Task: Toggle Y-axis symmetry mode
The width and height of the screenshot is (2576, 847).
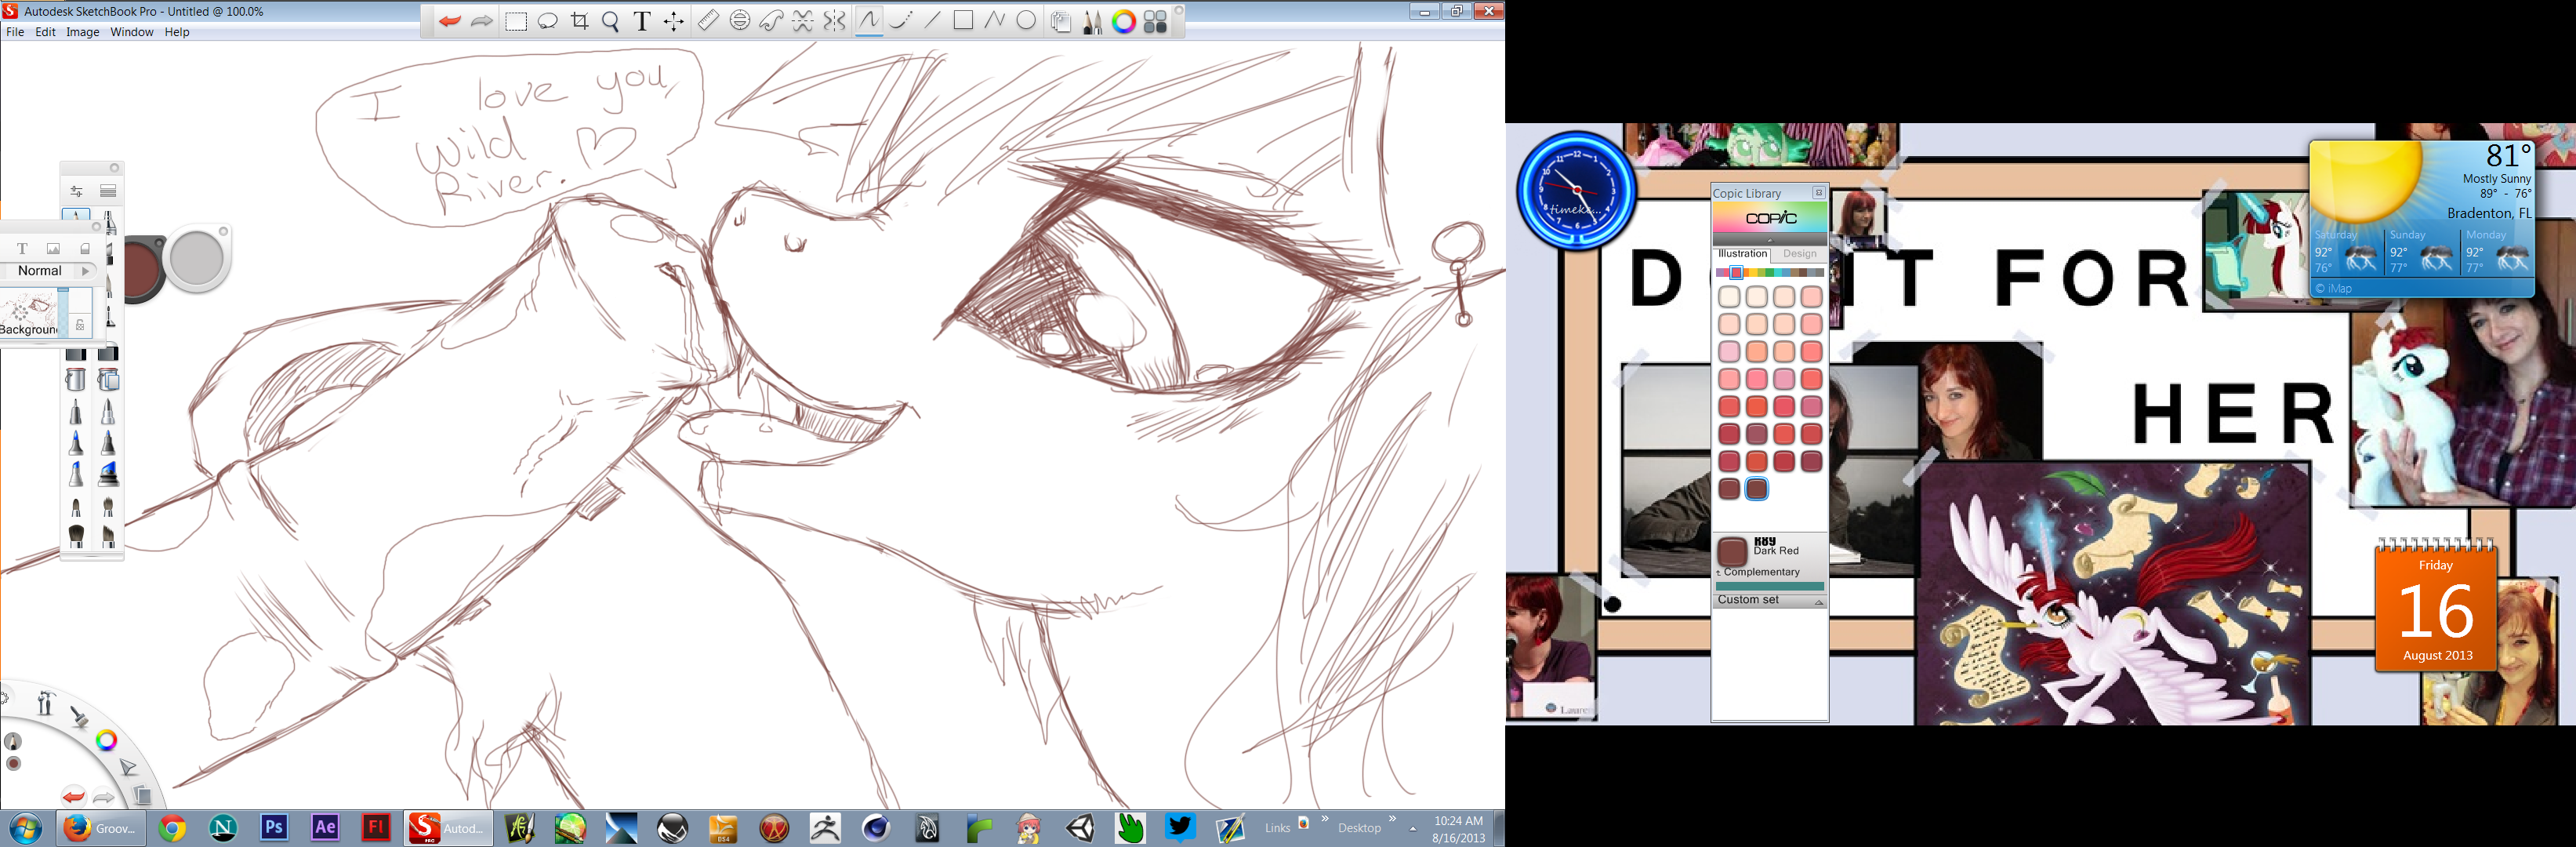Action: click(834, 21)
